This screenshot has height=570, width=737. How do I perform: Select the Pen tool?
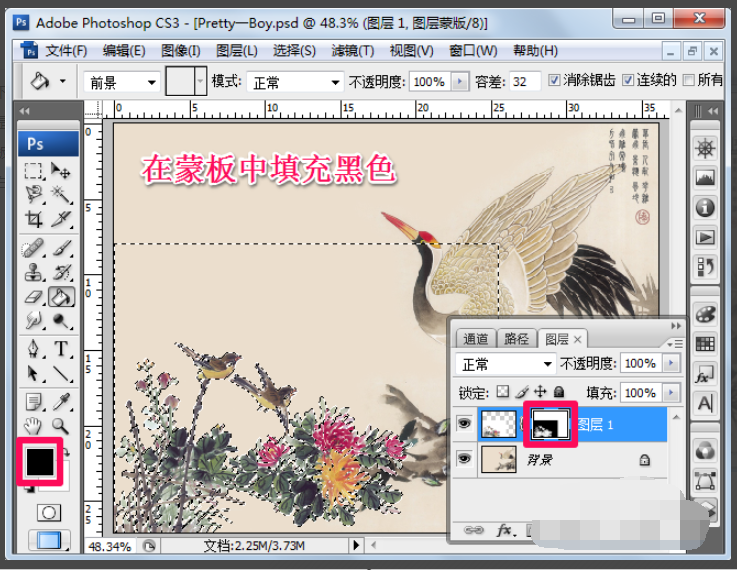pyautogui.click(x=33, y=350)
